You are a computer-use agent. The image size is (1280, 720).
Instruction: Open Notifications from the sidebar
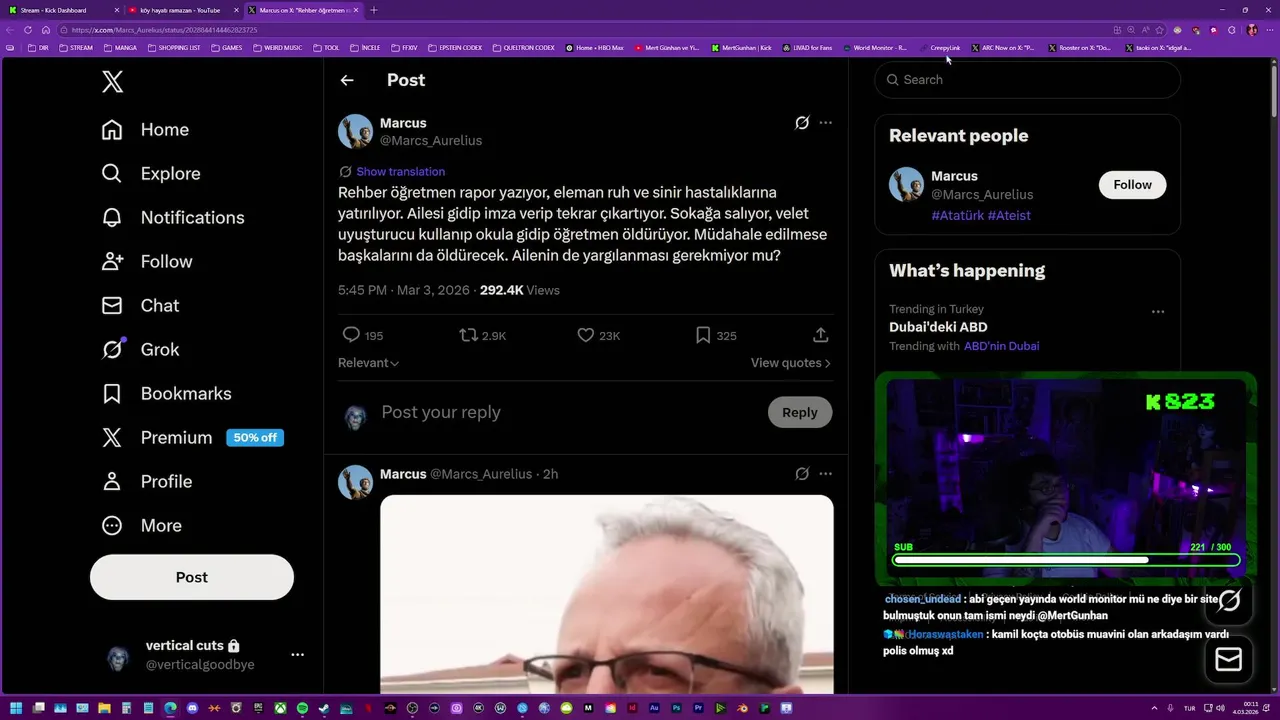(173, 218)
